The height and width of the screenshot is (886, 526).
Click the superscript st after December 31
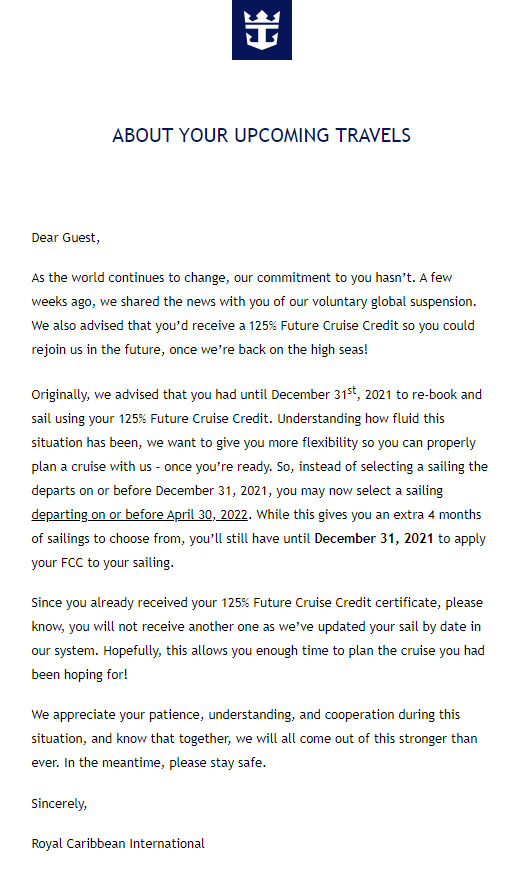(x=352, y=390)
